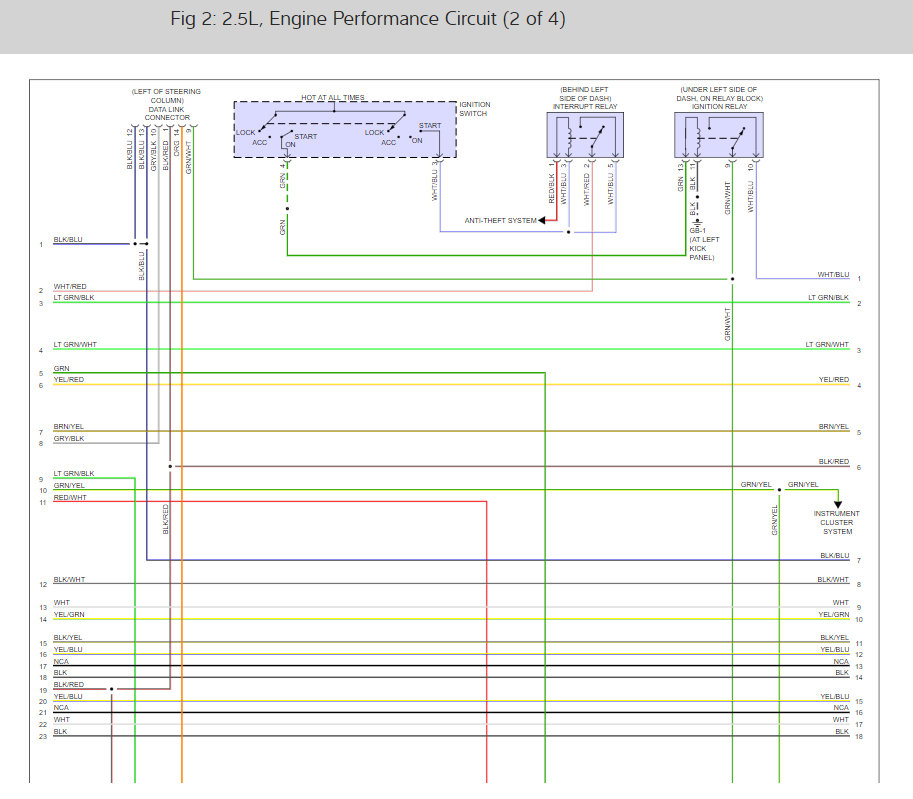
Task: Select the LT GRN/BLK label at right pin 2
Action: point(828,298)
